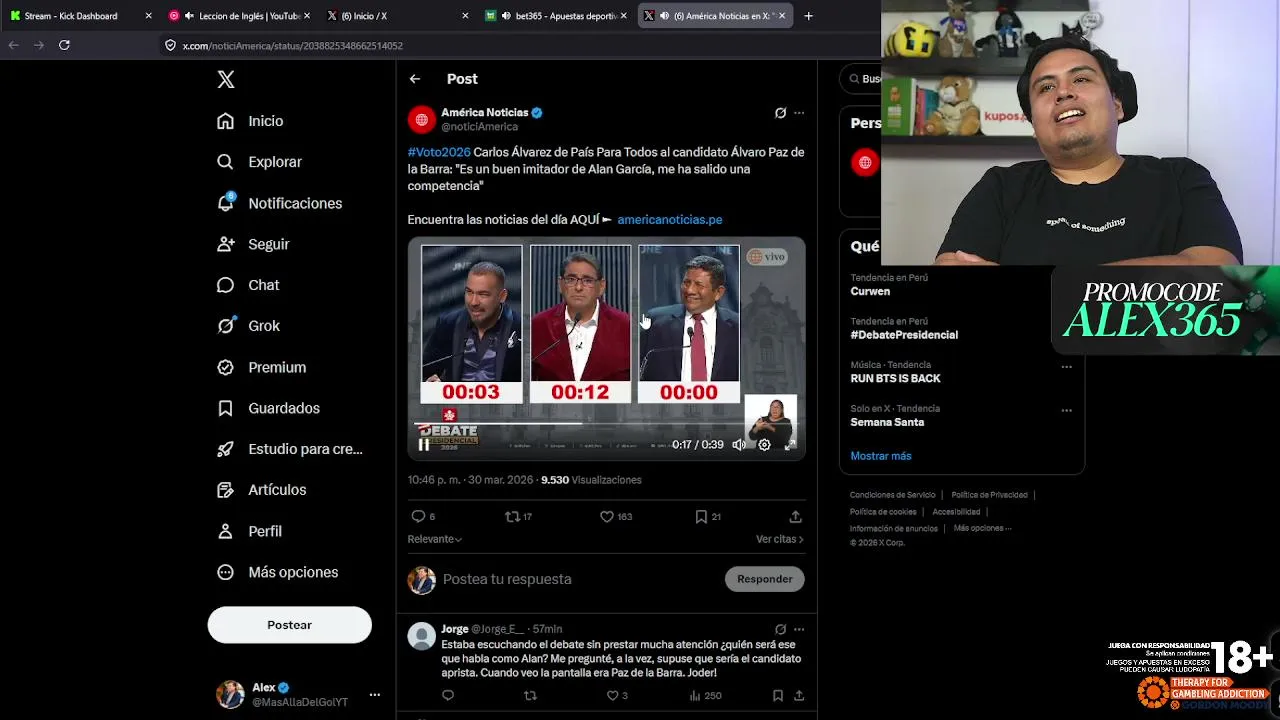Screen dimensions: 1280x720
Task: Repost Jorge's reply
Action: [x=530, y=696]
